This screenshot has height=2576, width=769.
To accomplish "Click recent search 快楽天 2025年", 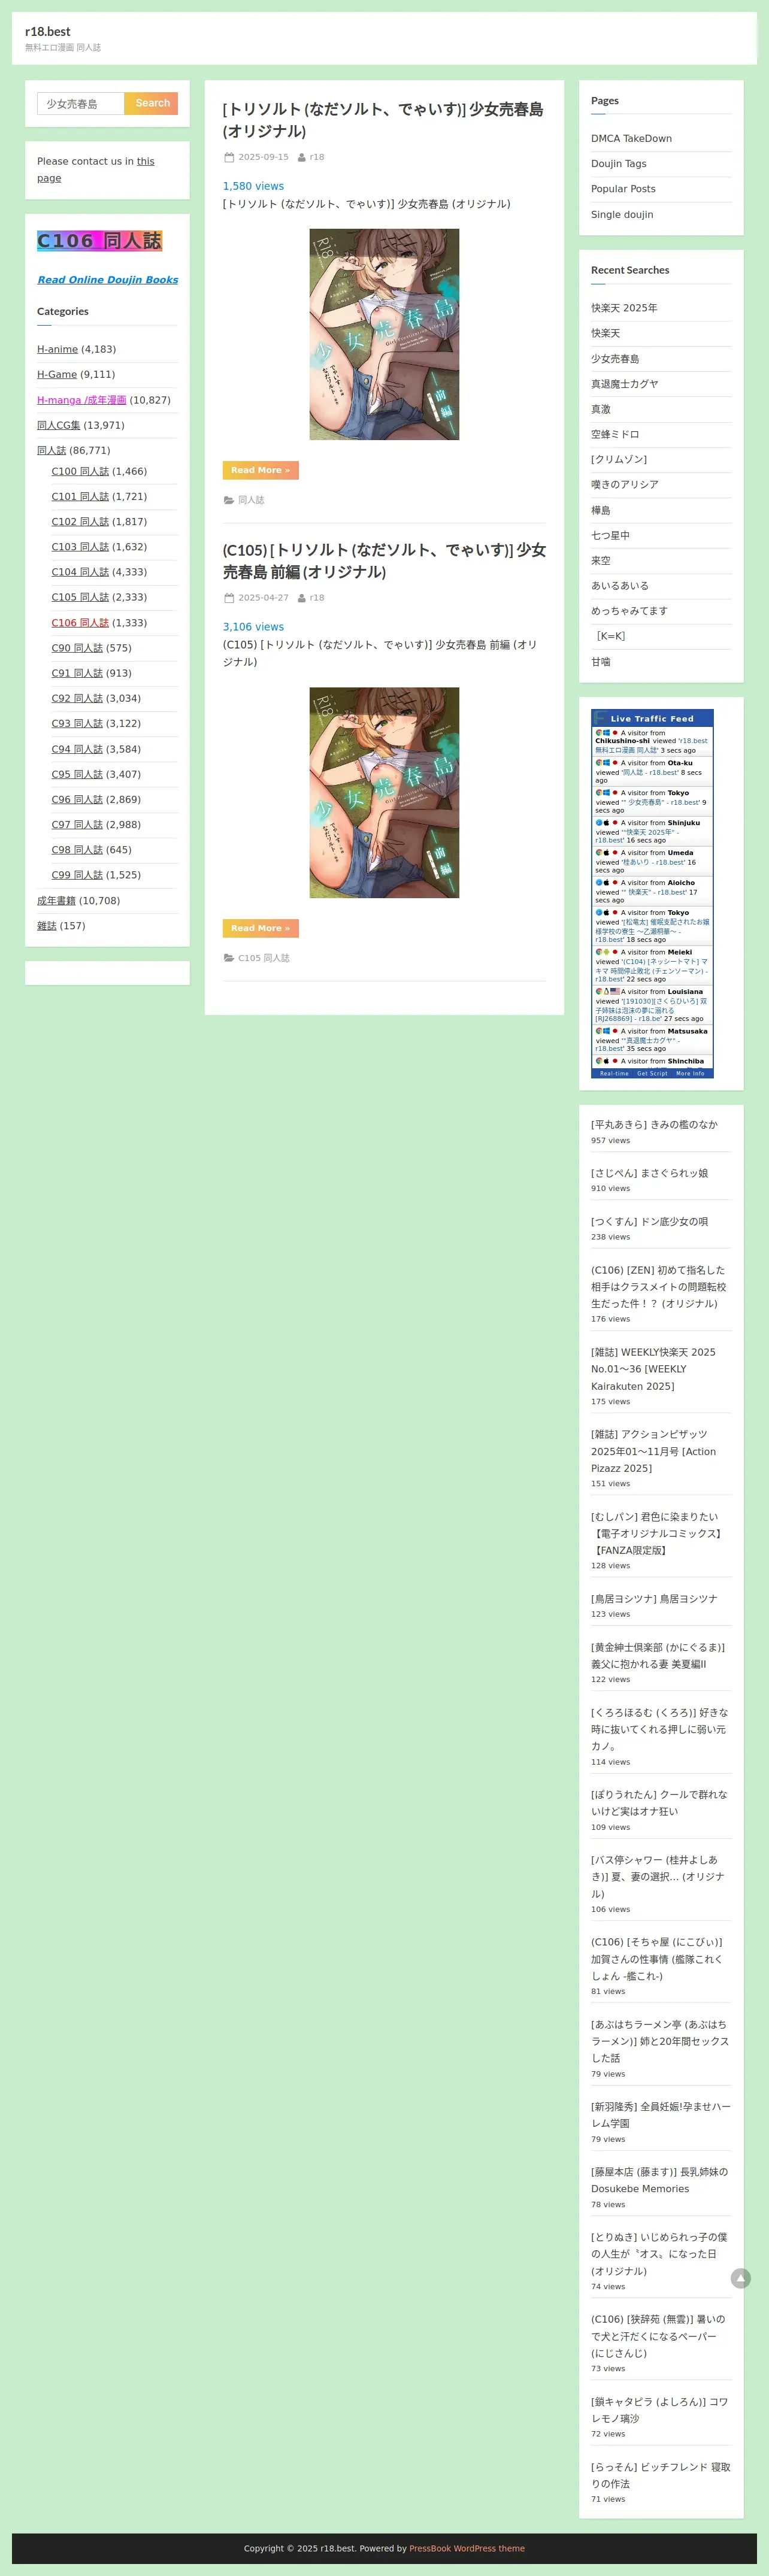I will [624, 308].
